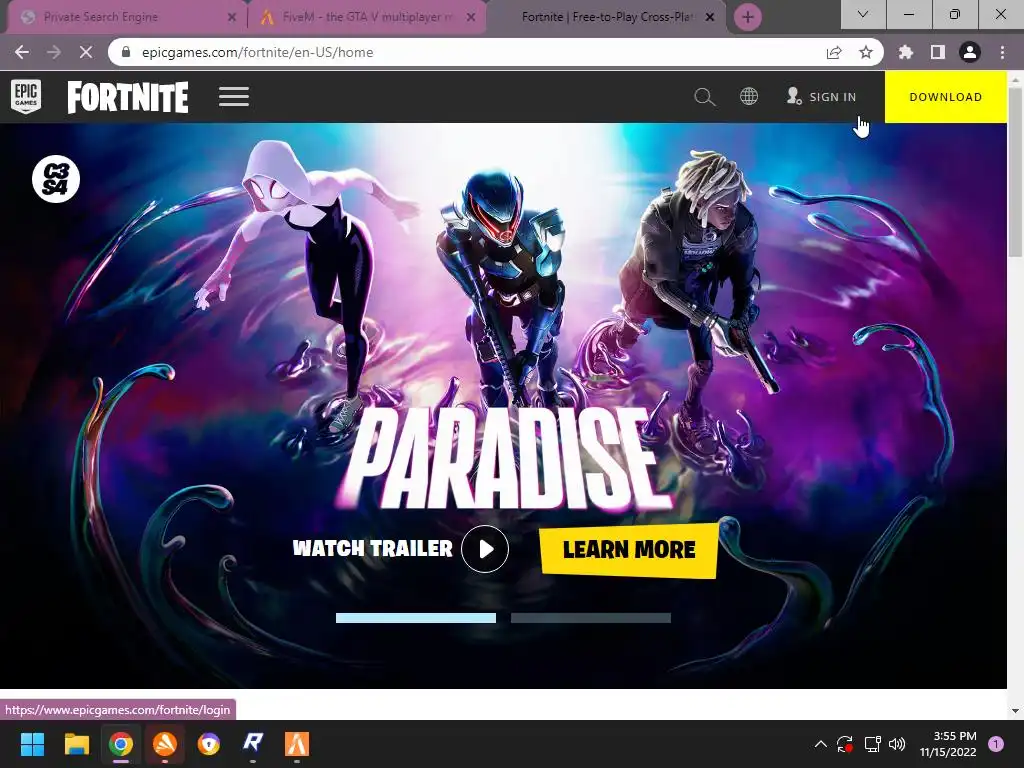The height and width of the screenshot is (768, 1024).
Task: Open the FiveM taskbar icon
Action: (297, 744)
